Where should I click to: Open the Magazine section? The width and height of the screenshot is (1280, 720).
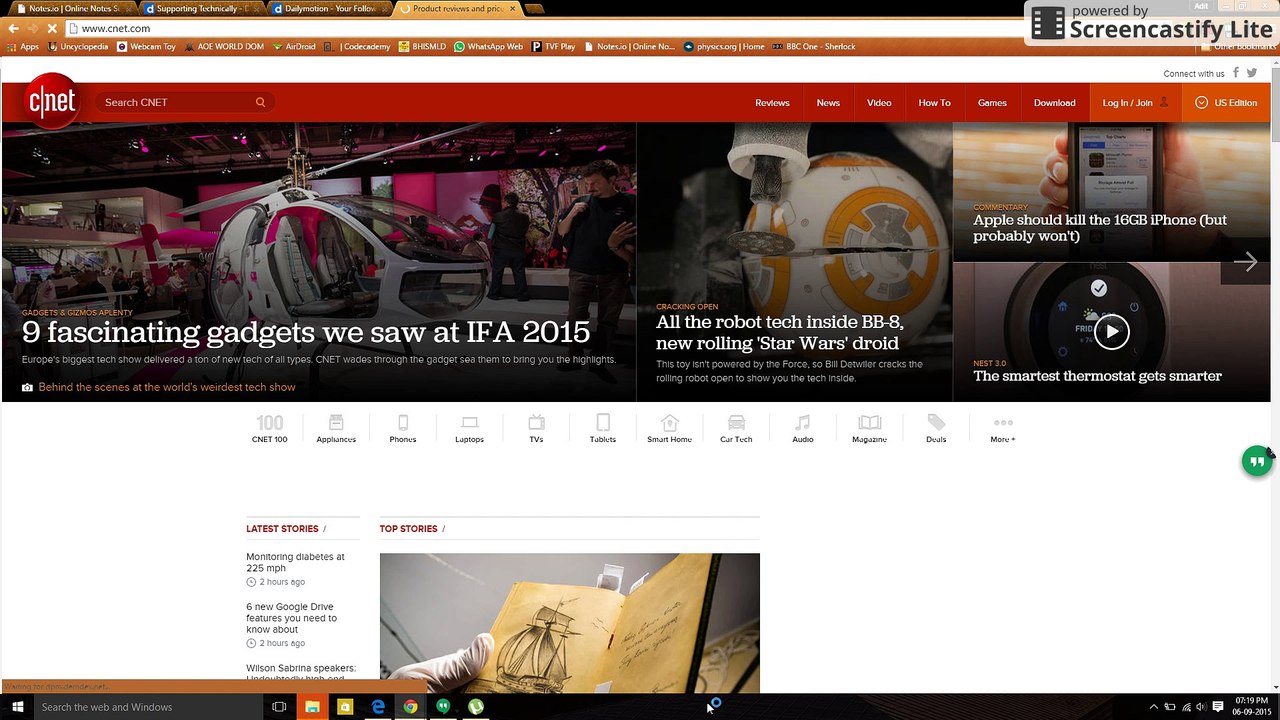(869, 429)
